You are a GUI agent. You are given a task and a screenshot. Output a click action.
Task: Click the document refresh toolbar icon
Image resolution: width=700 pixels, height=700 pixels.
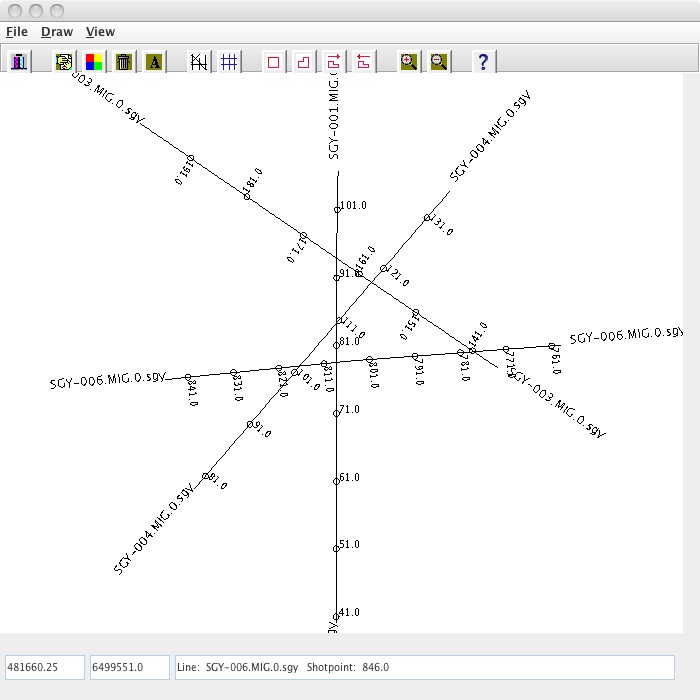click(x=64, y=62)
